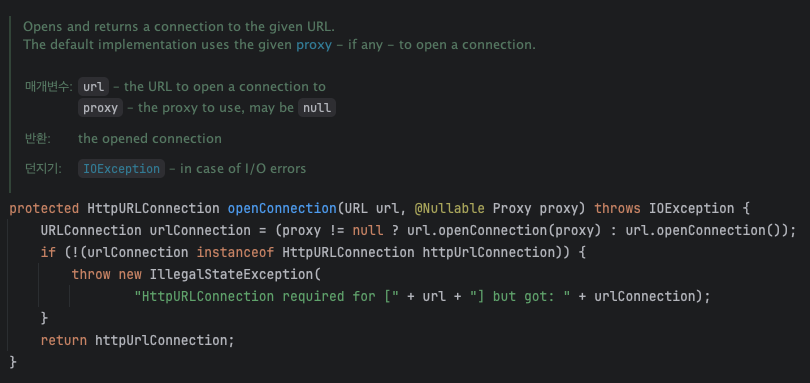Click the 'if' keyword
810x383 pixels.
[x=49, y=253]
